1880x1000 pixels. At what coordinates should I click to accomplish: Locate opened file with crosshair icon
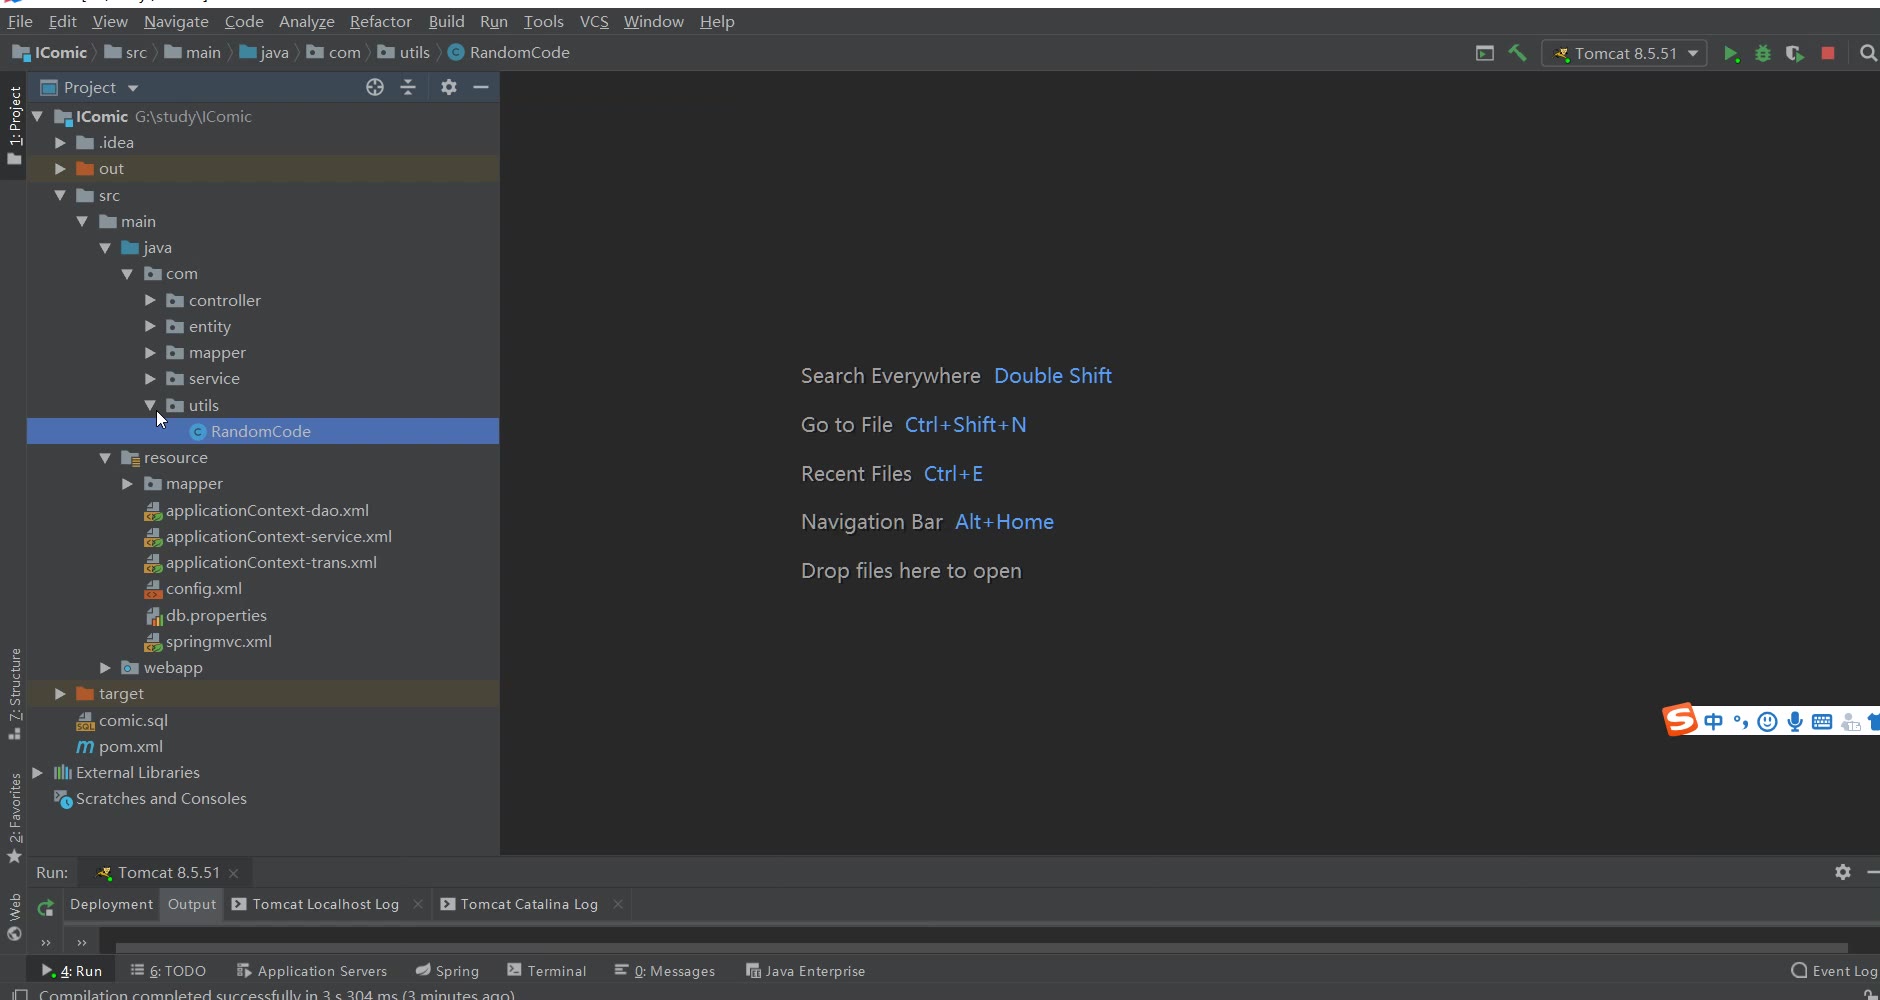pos(375,88)
